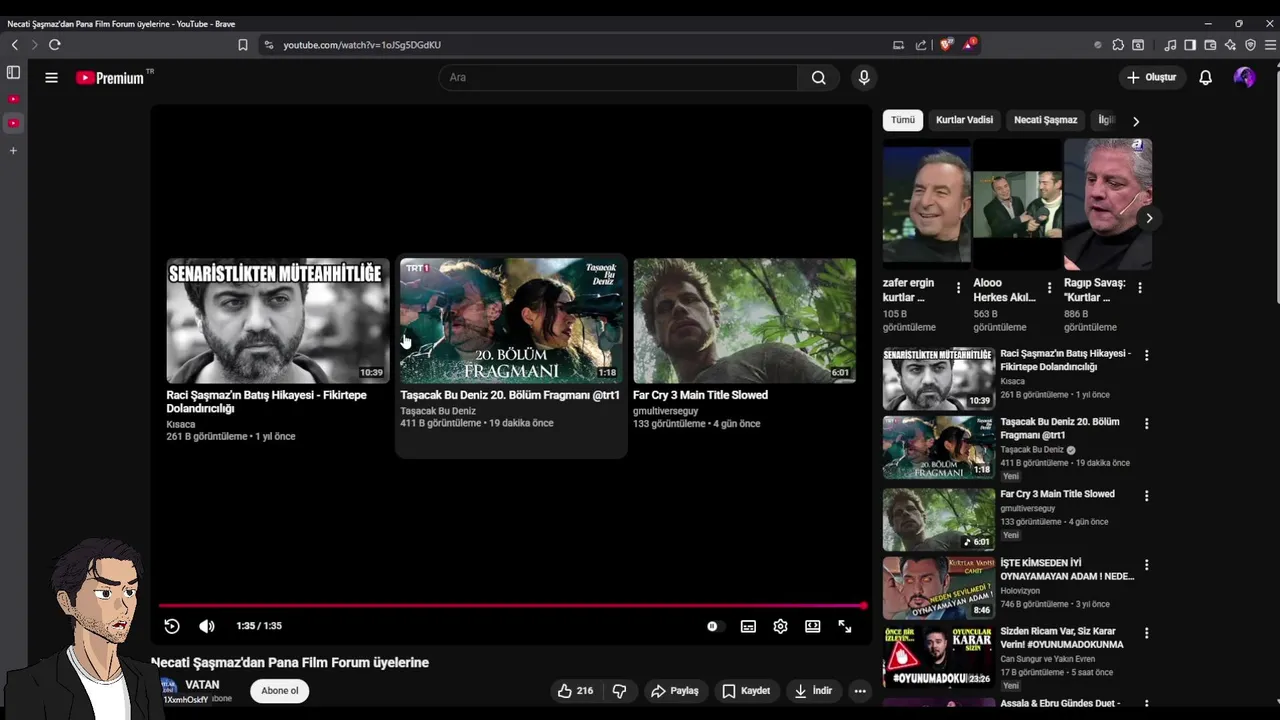The width and height of the screenshot is (1280, 720).
Task: Like the video with 216 likes
Action: coord(576,691)
